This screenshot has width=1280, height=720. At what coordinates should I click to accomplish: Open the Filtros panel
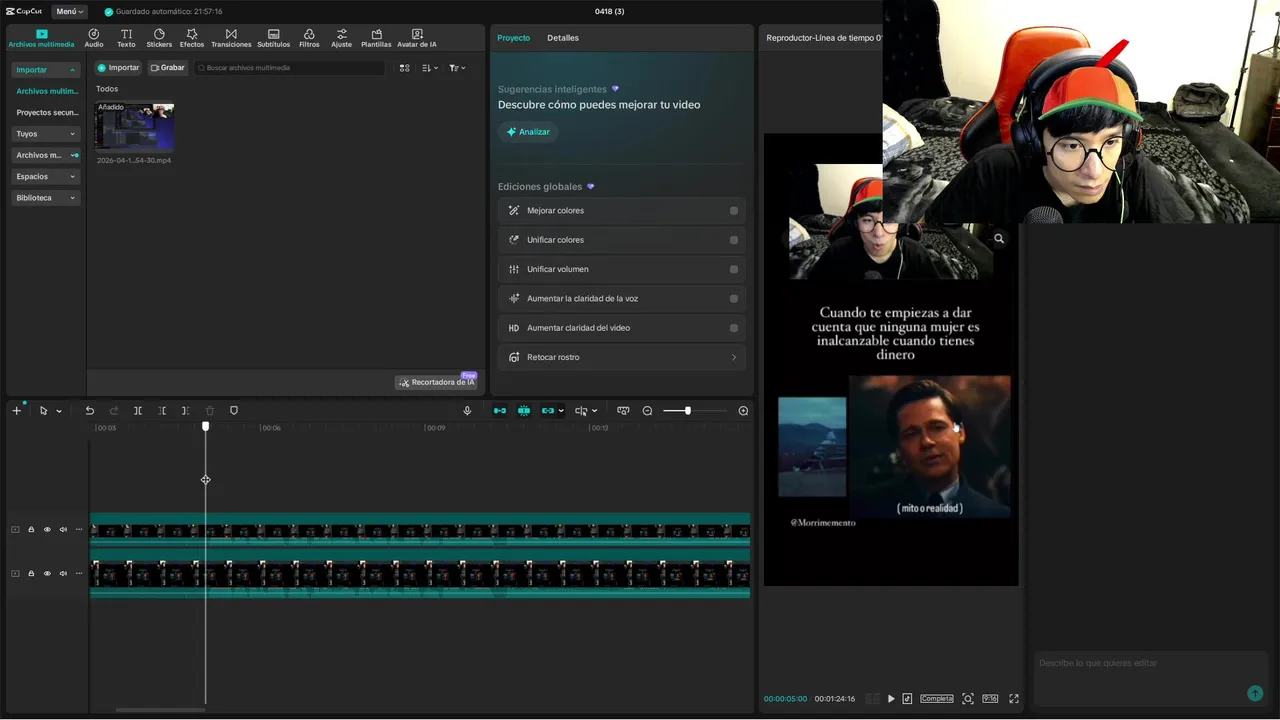click(x=309, y=38)
